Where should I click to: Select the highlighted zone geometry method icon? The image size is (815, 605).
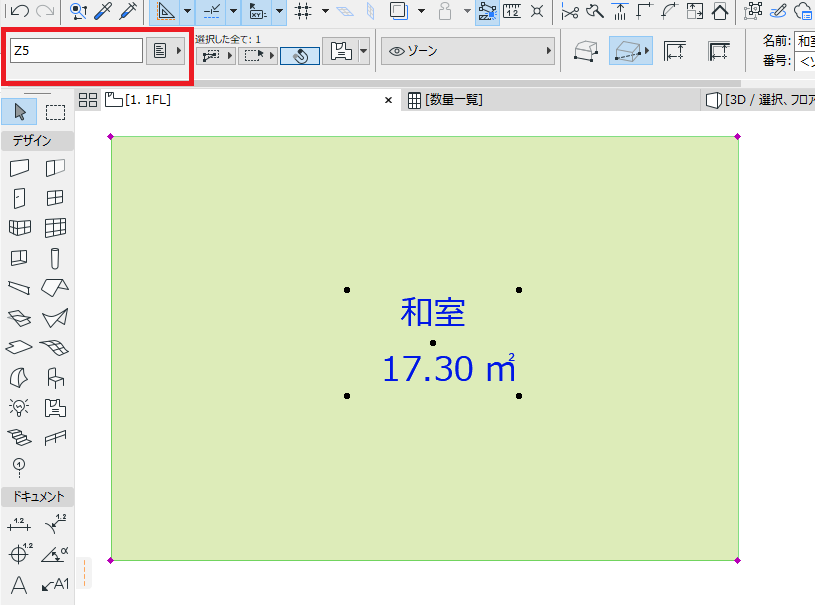click(x=630, y=51)
